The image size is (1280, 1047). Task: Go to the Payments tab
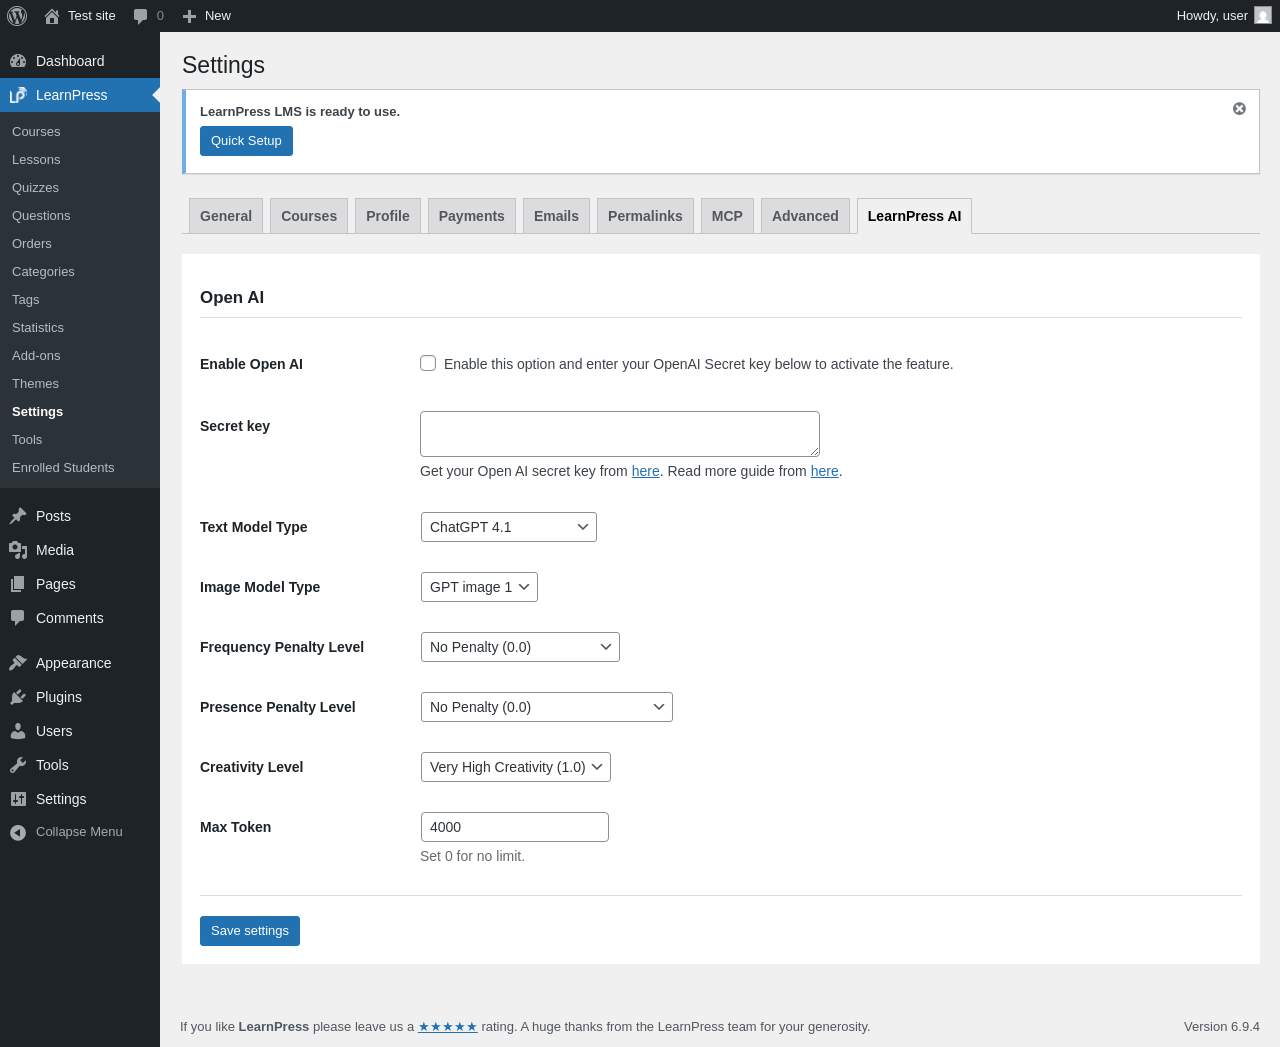(472, 216)
